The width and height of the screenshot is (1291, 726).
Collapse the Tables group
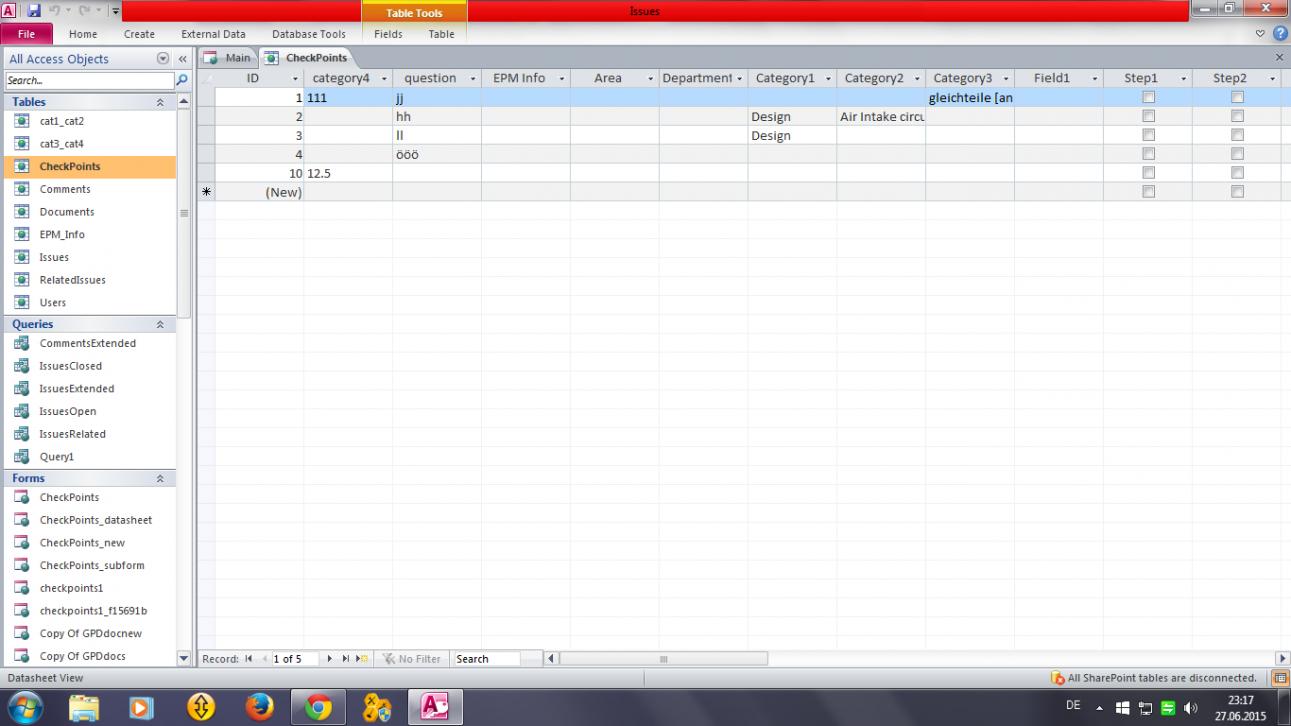pos(160,102)
